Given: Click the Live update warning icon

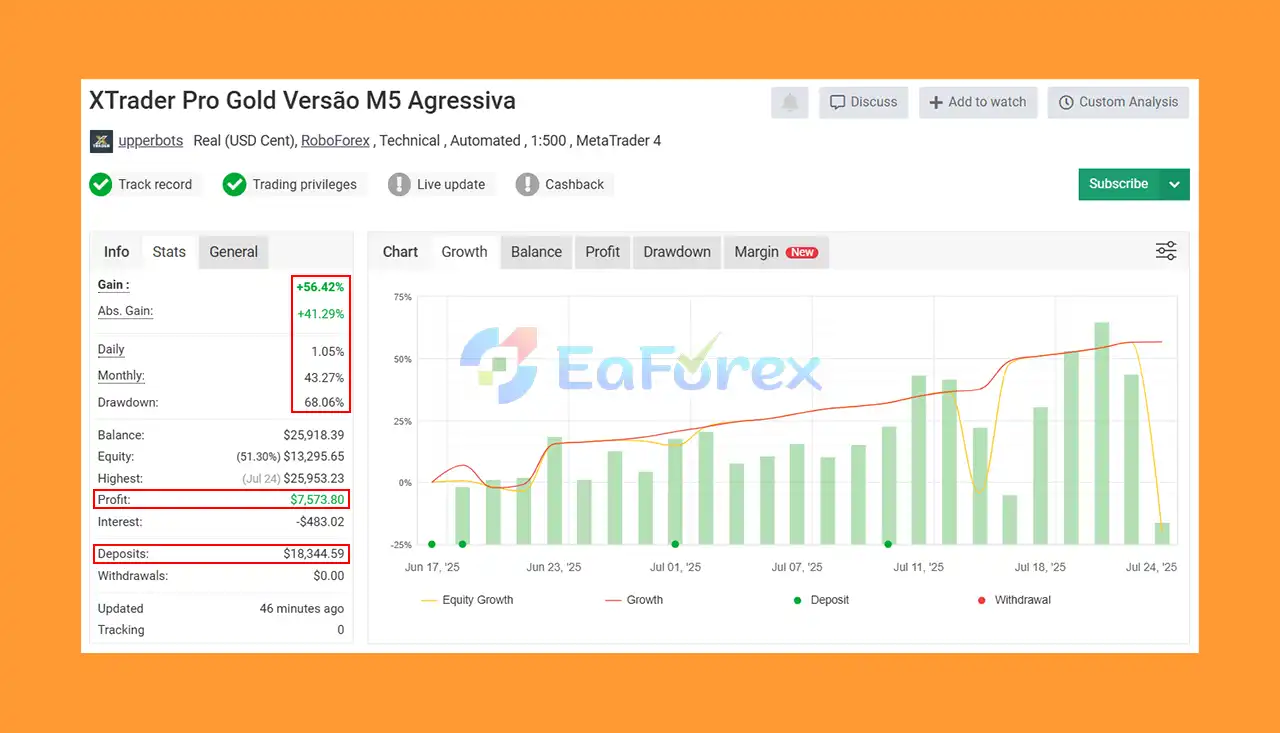Looking at the screenshot, I should point(399,184).
